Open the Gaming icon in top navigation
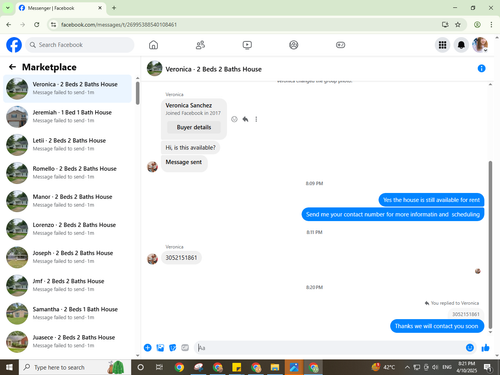500x375 pixels. point(340,45)
